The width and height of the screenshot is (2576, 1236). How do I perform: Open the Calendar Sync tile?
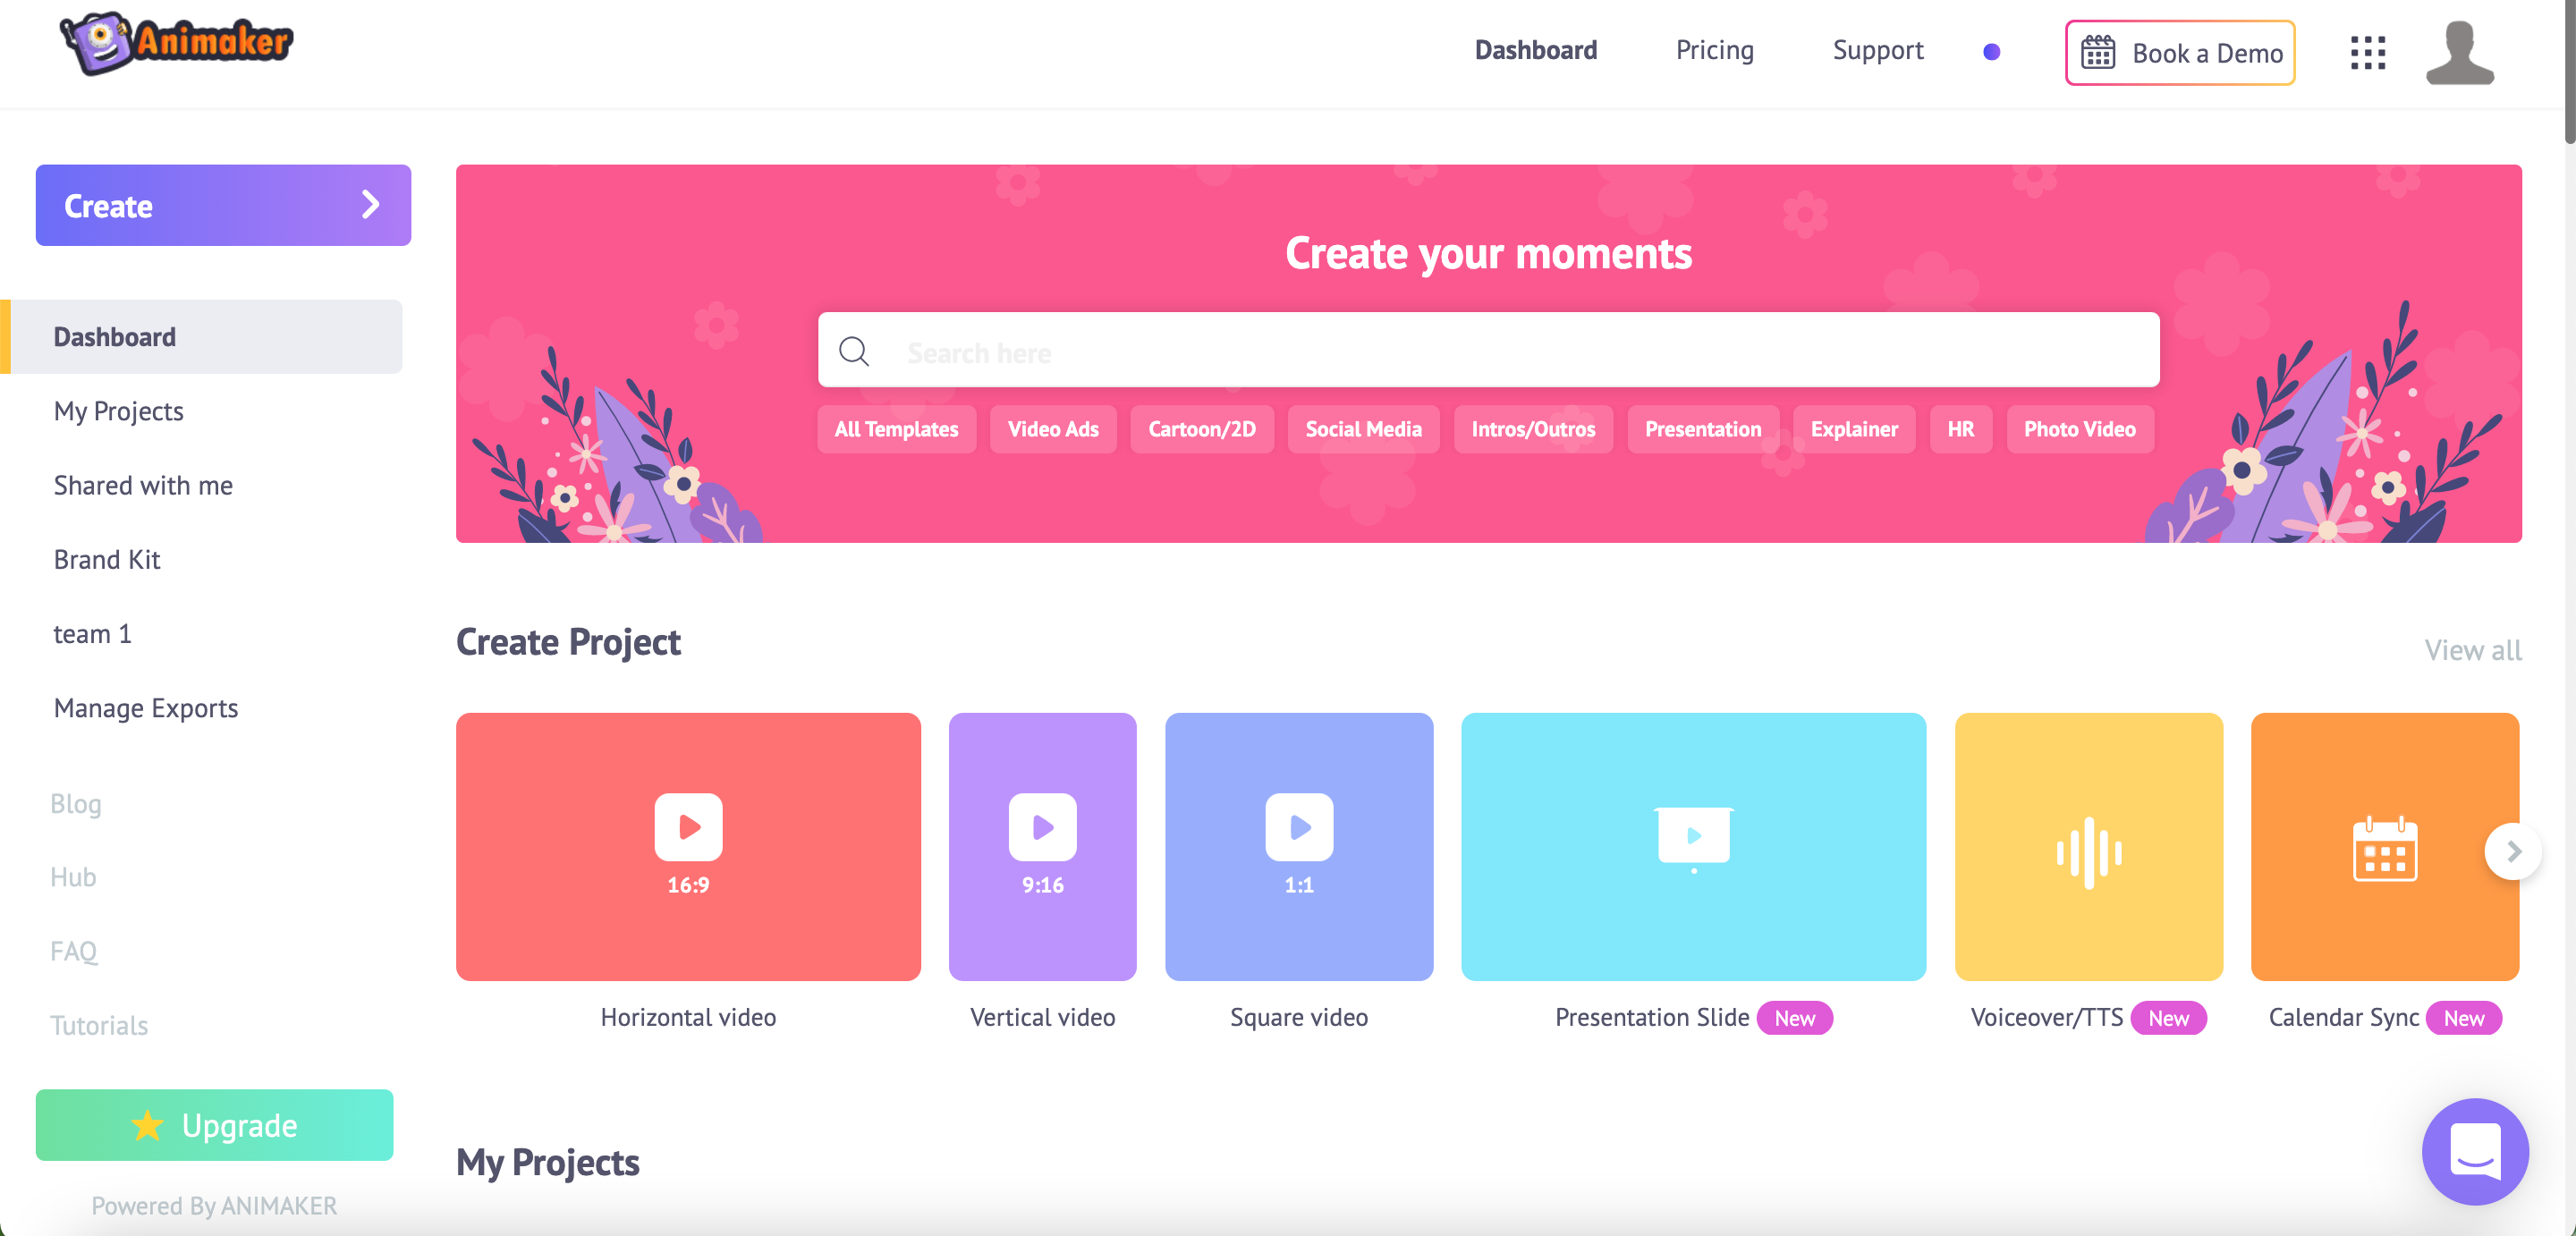(x=2384, y=846)
